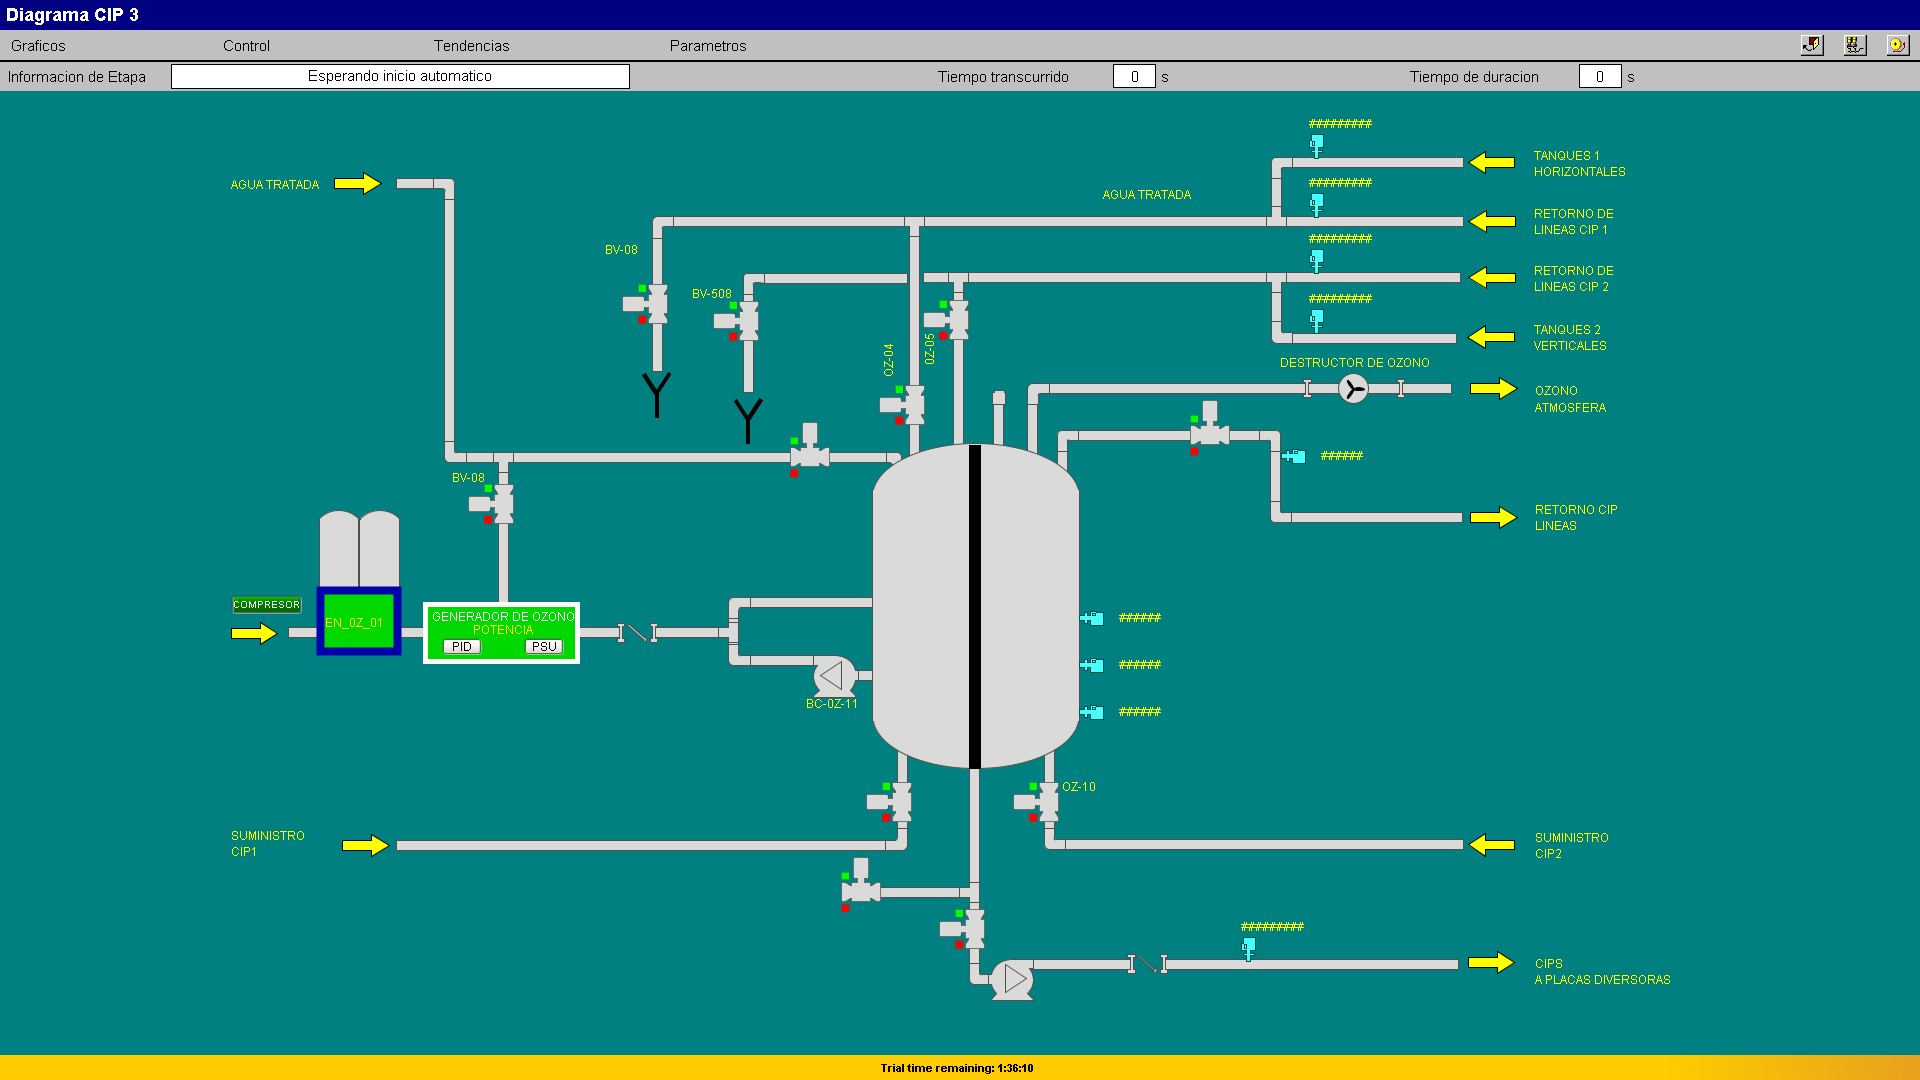This screenshot has width=1920, height=1080.
Task: Open the Graficos menu
Action: coord(38,46)
